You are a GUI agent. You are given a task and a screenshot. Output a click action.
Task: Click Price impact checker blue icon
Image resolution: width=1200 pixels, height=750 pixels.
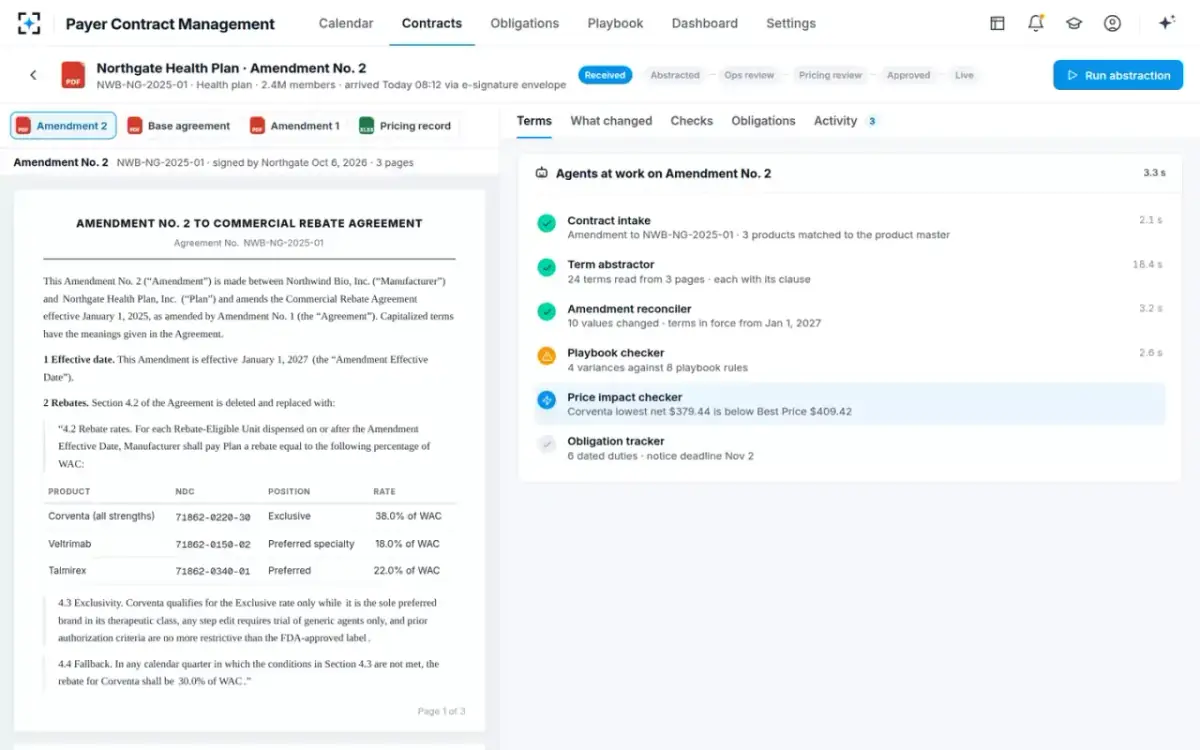tap(546, 399)
